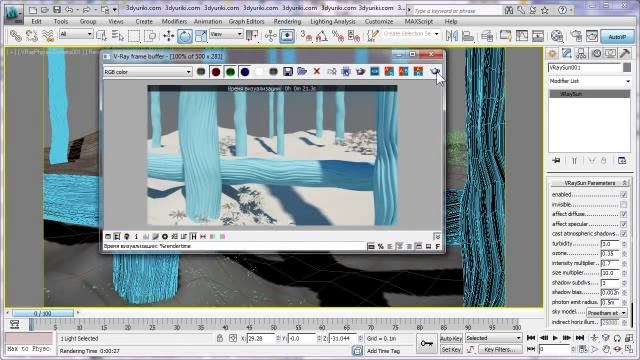640x360 pixels.
Task: Toggle the Percent Snap button
Action: (x=338, y=36)
